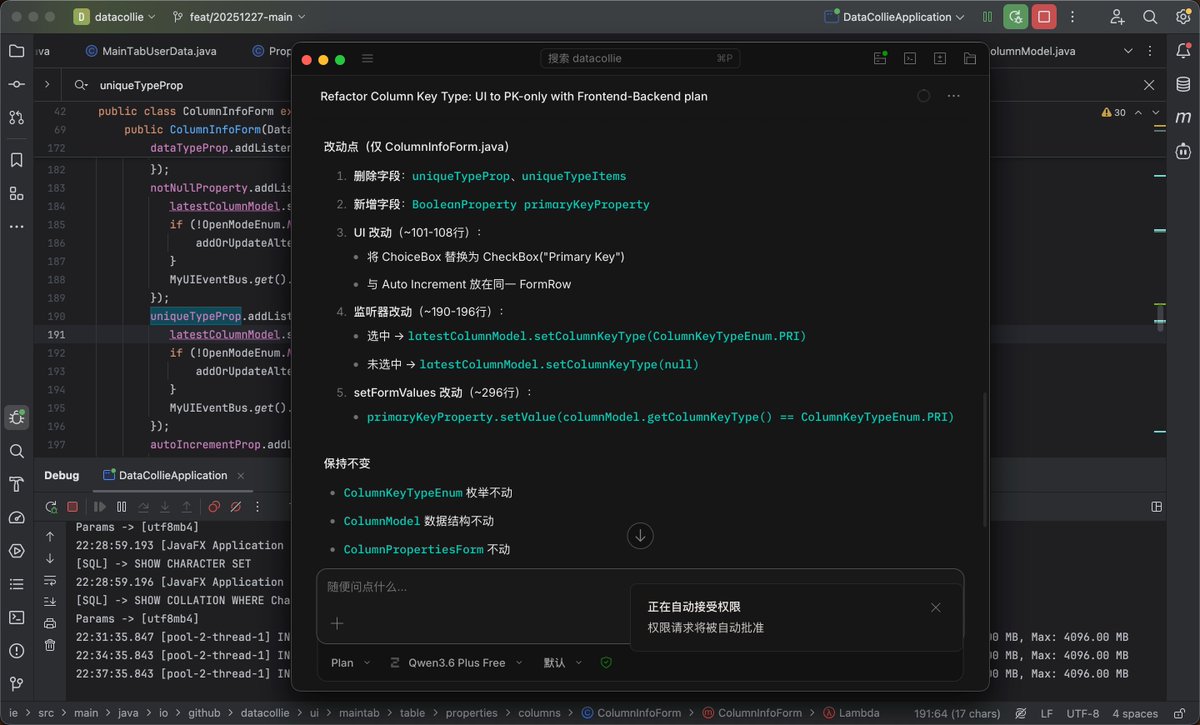Open the TODO list tool window
The height and width of the screenshot is (725, 1200).
(16, 584)
